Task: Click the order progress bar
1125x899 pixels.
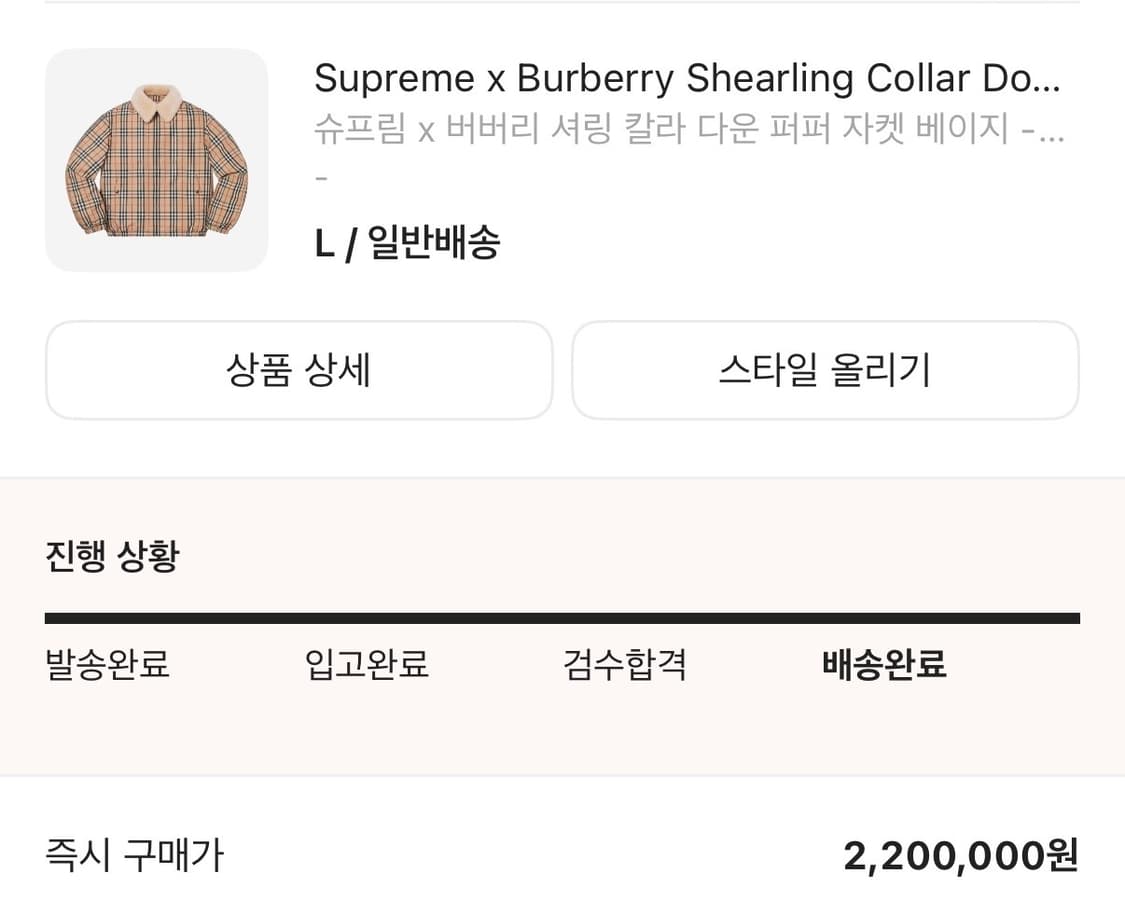Action: click(x=562, y=614)
